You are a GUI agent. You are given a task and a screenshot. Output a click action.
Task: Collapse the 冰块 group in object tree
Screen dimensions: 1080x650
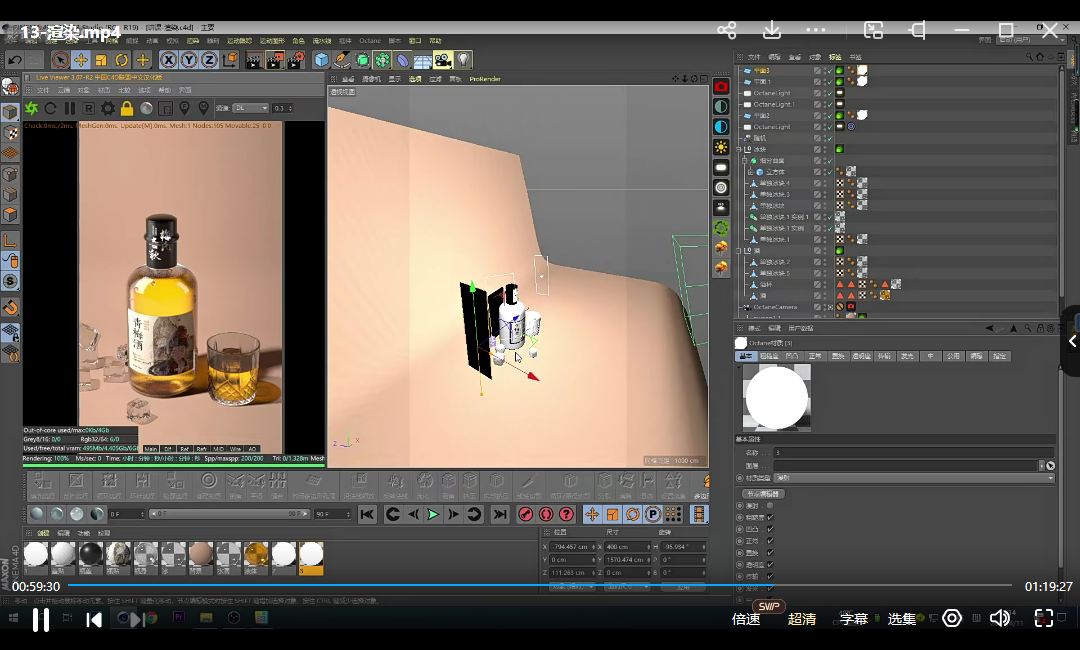[740, 149]
